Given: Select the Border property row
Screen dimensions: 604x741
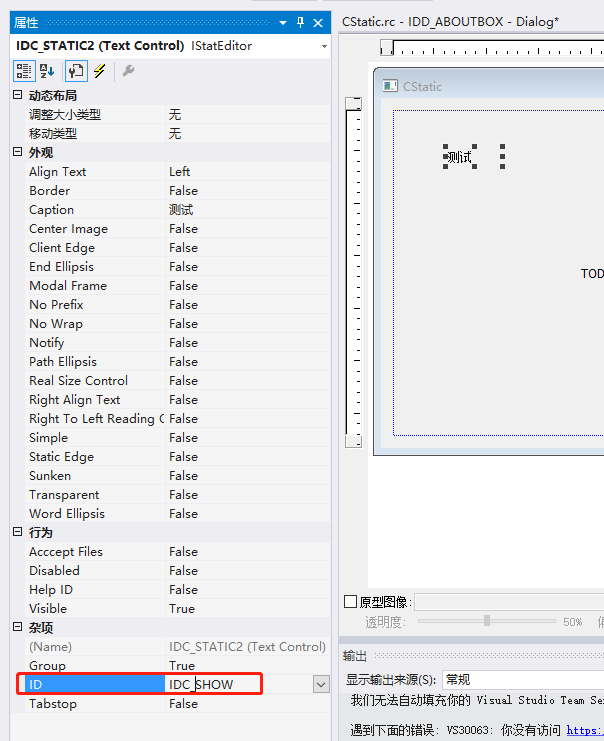Looking at the screenshot, I should [178, 190].
